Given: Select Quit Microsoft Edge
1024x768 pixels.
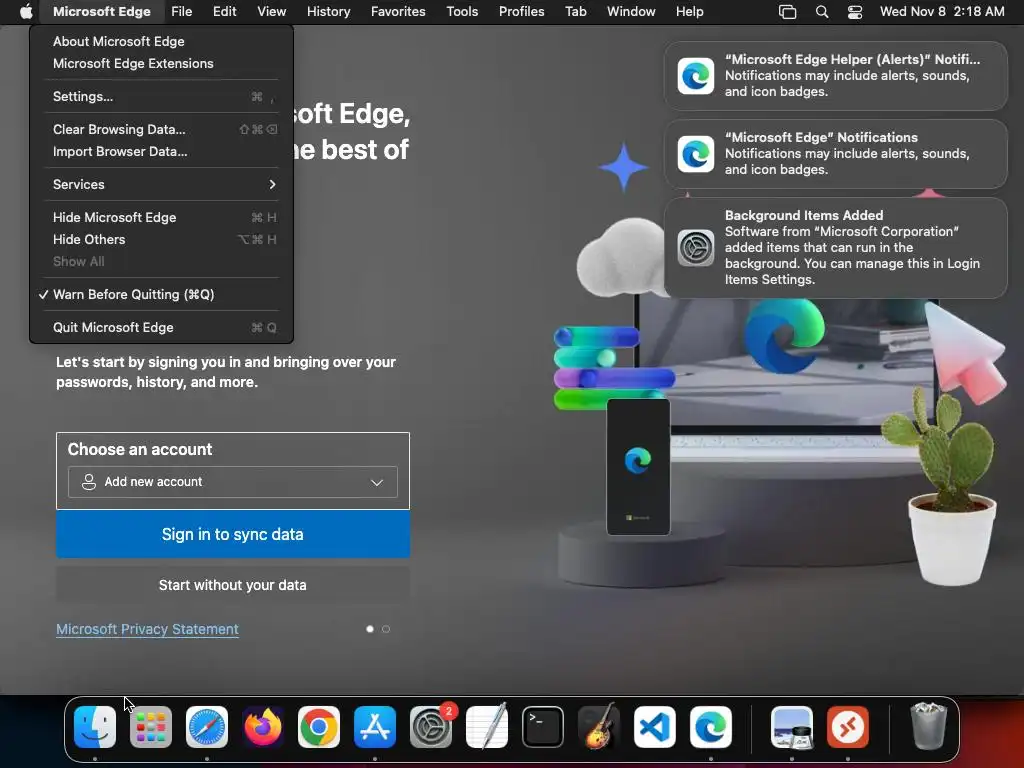Looking at the screenshot, I should [x=161, y=328].
